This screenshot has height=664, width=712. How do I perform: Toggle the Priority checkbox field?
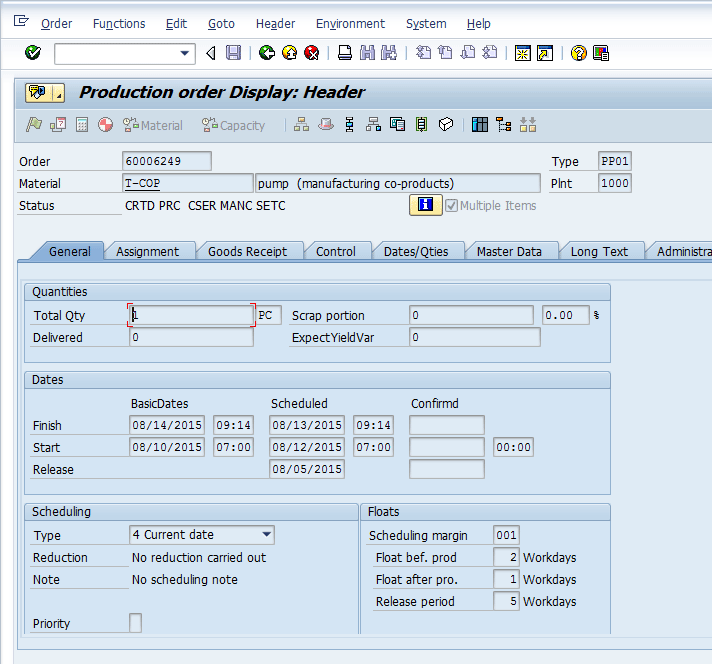pyautogui.click(x=136, y=623)
